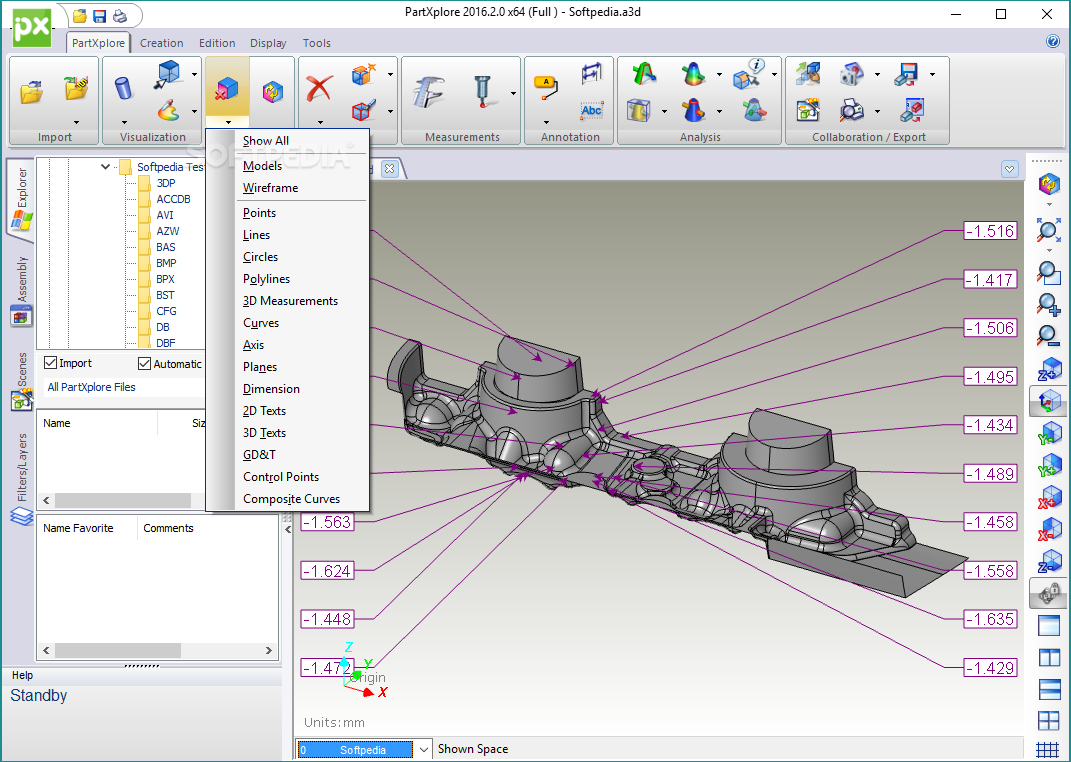
Task: Toggle the isometric view button
Action: click(x=1048, y=401)
